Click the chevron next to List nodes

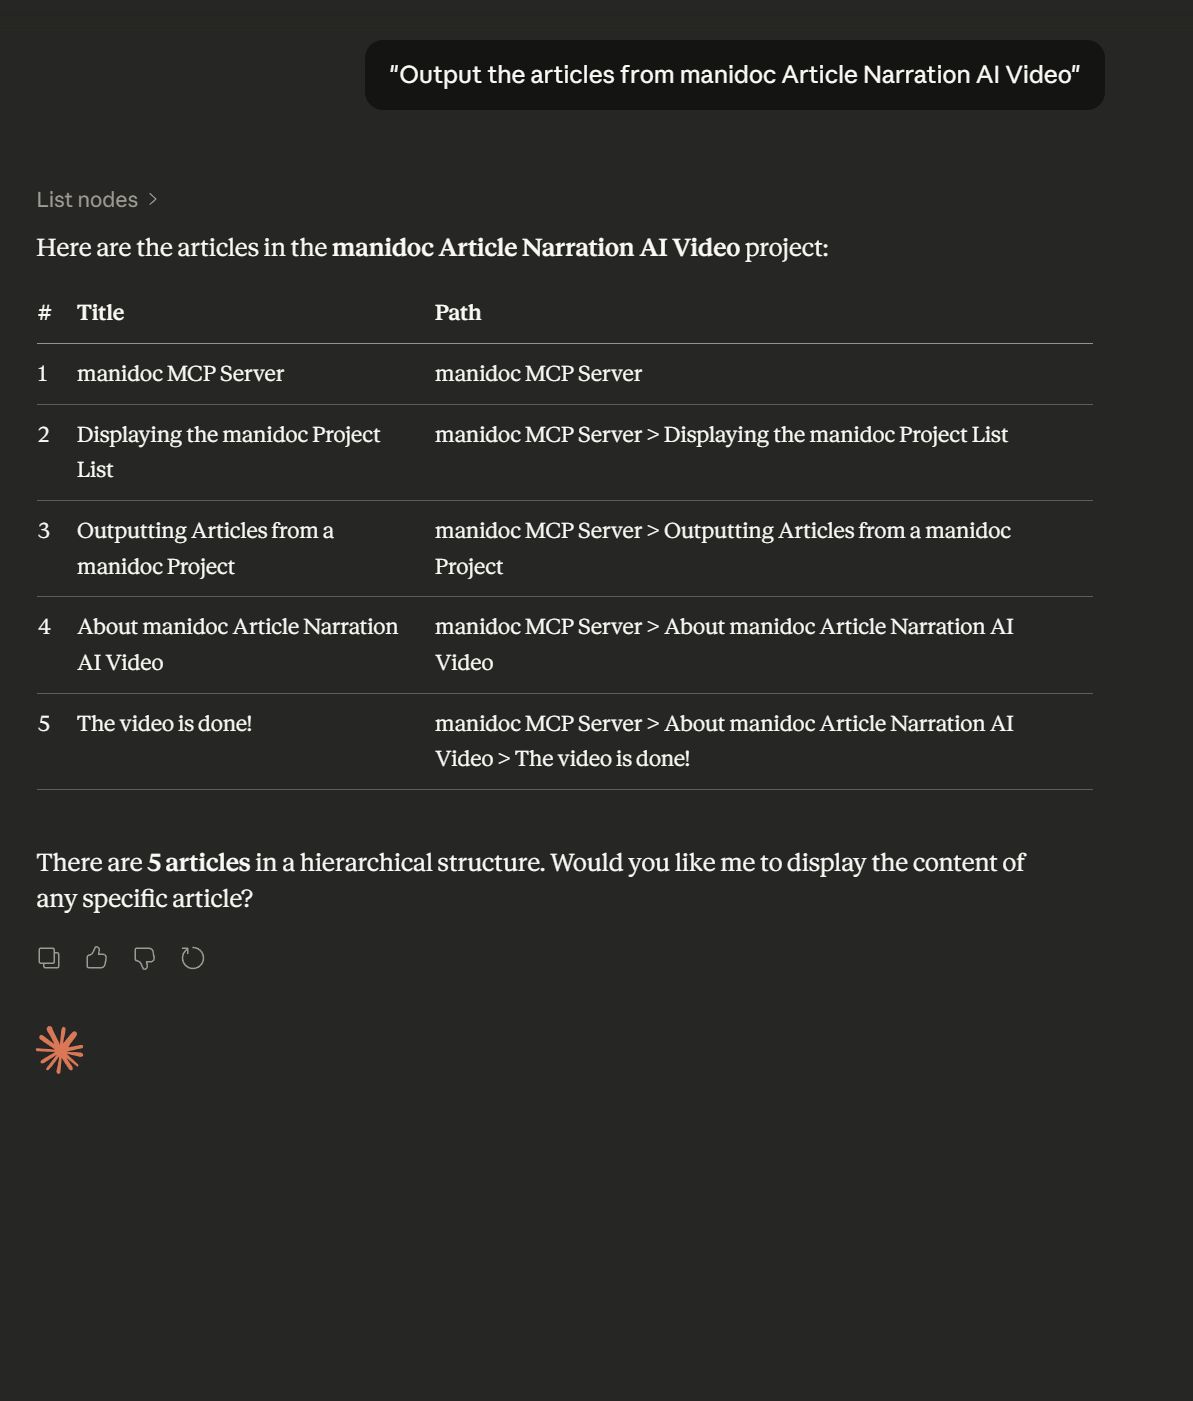155,199
